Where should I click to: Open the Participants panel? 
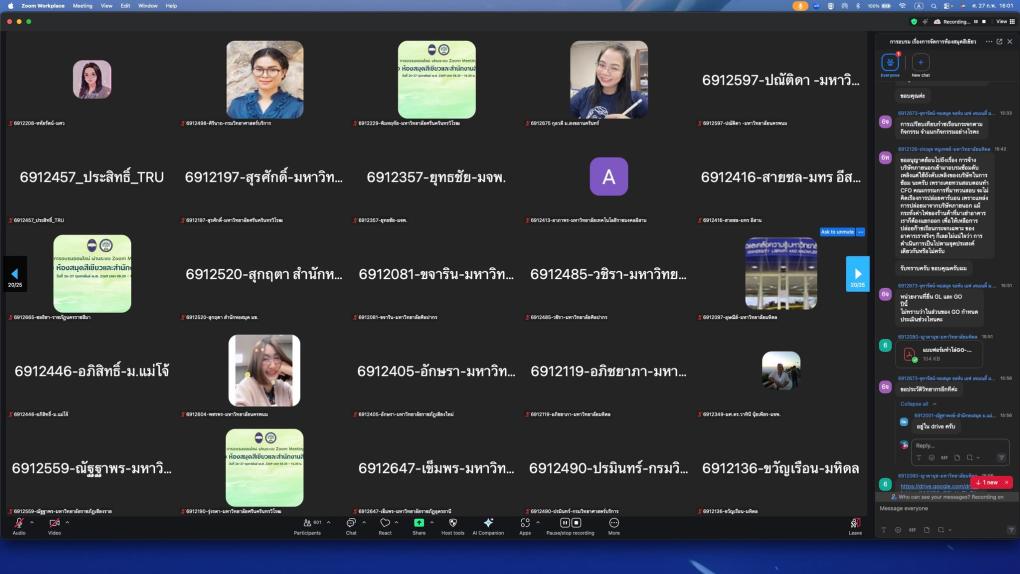point(307,523)
